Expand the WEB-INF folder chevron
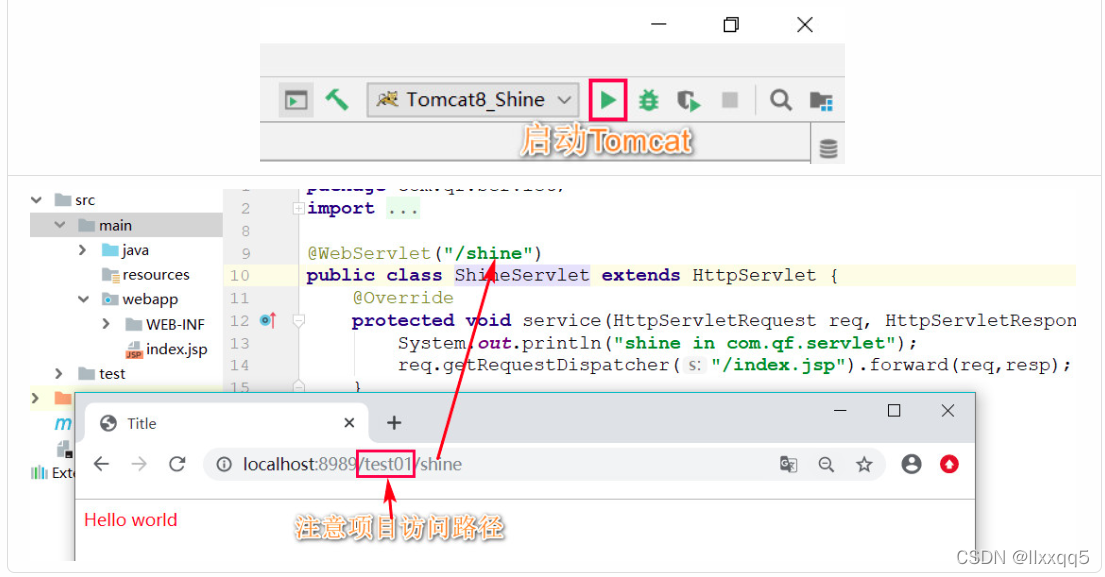 point(106,324)
